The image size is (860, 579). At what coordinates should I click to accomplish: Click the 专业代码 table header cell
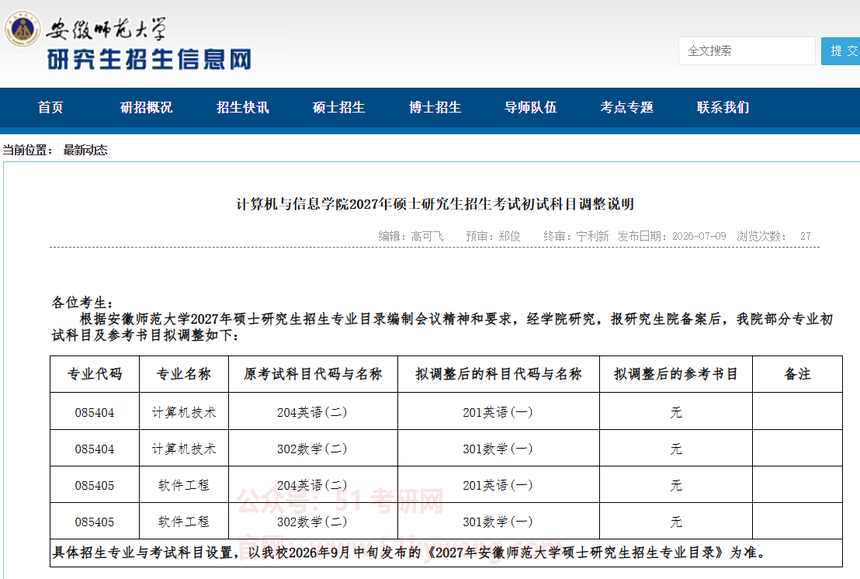95,374
